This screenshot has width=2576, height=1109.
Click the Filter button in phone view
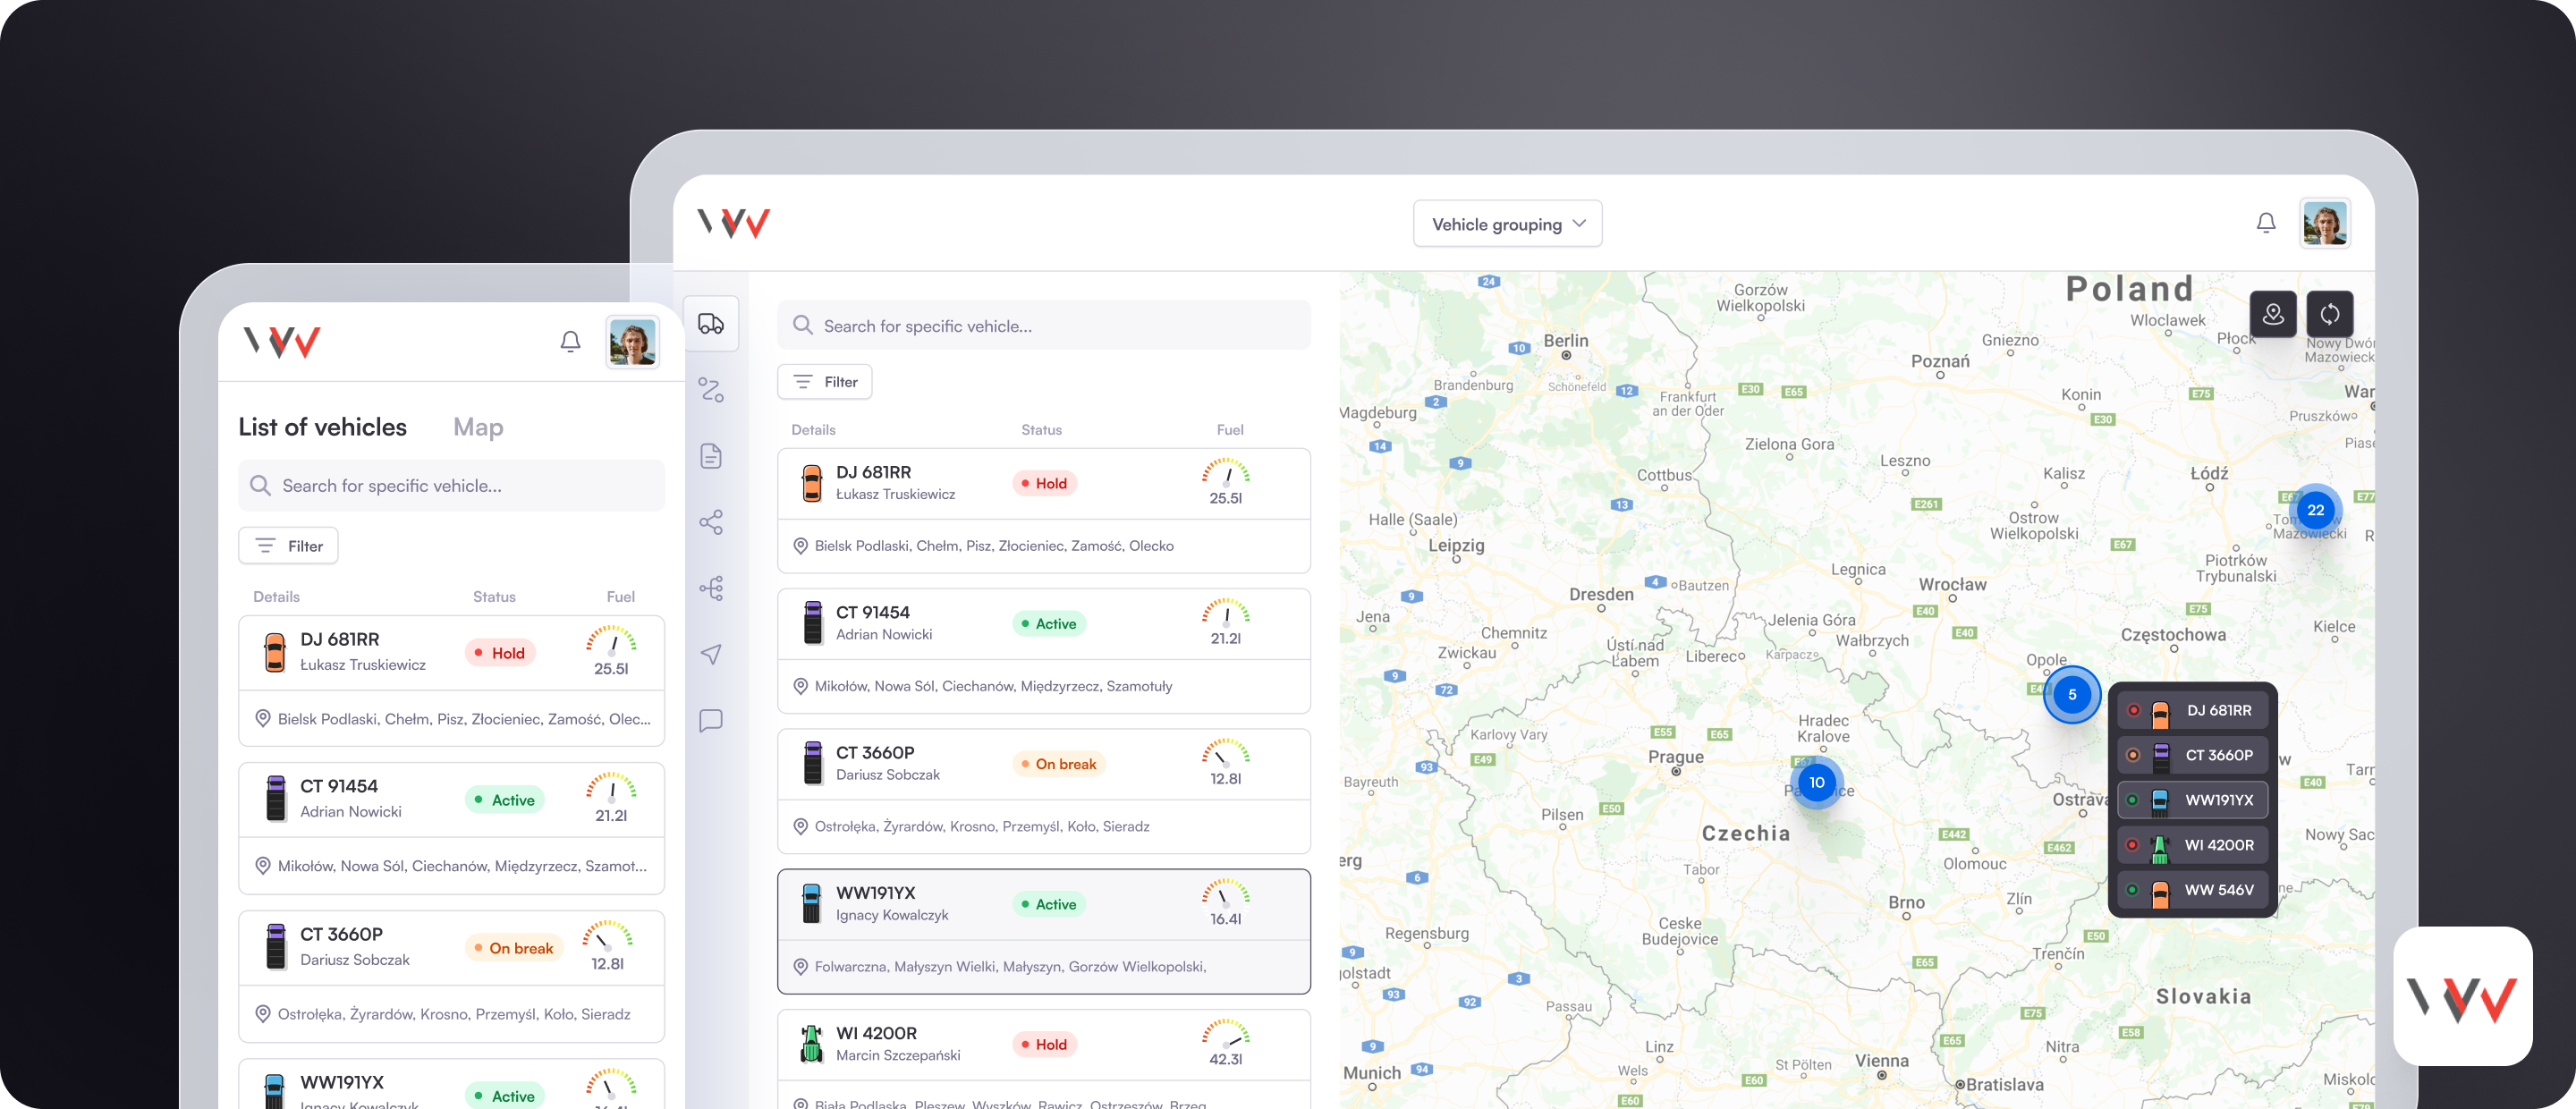(x=288, y=546)
